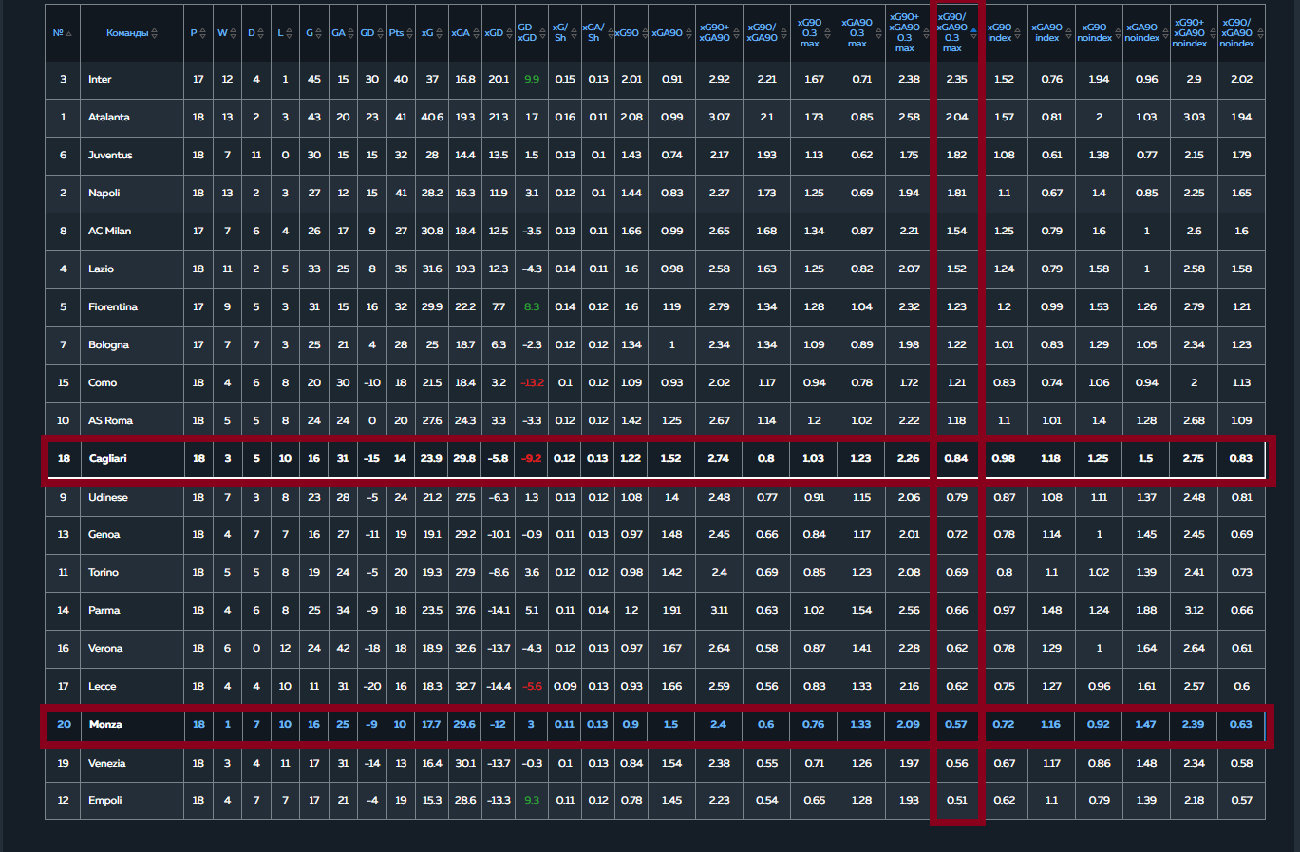Sort by Pts column header

tap(399, 33)
